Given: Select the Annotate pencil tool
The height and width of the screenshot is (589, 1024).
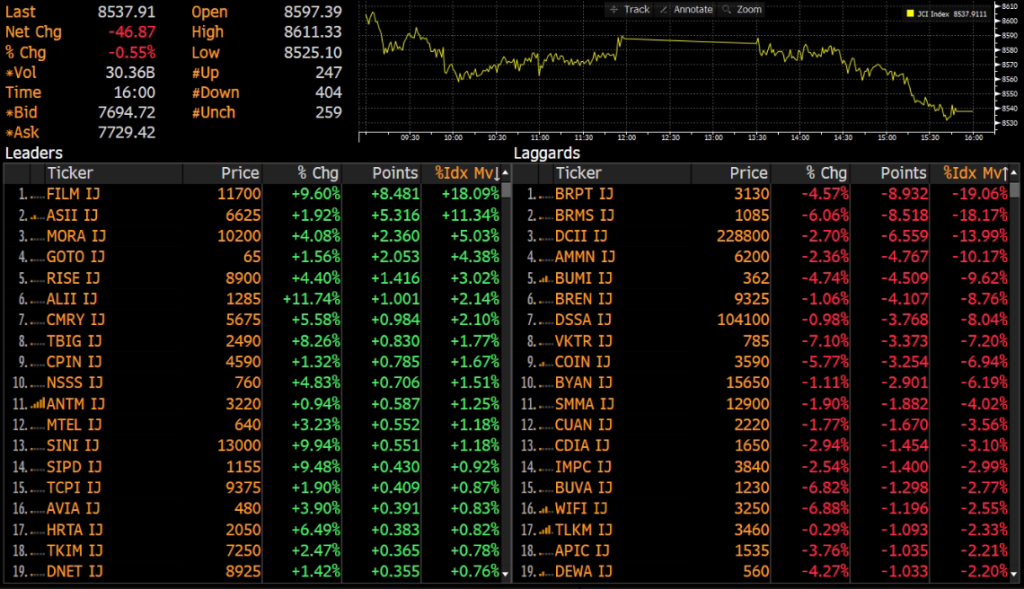Looking at the screenshot, I should click(x=686, y=9).
